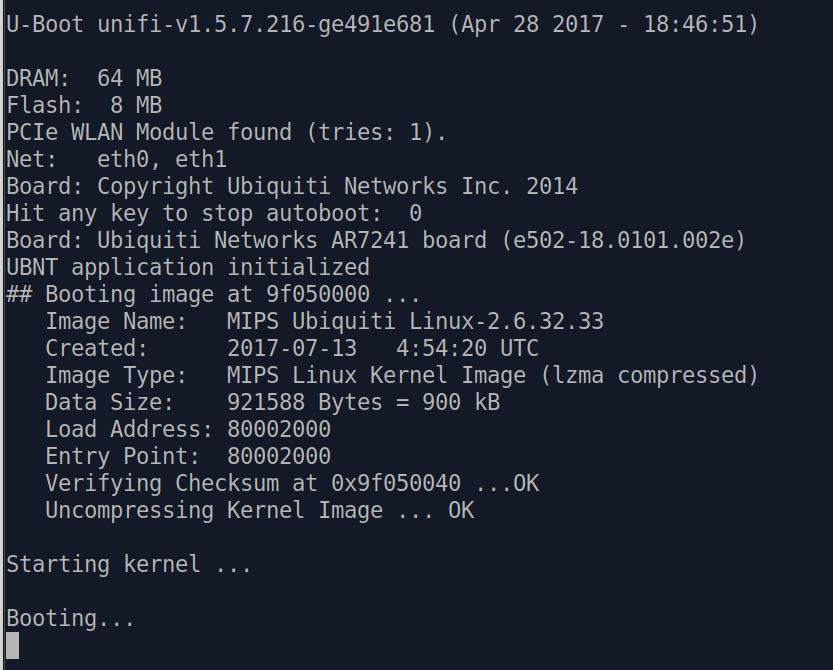The width and height of the screenshot is (833, 670).
Task: Click the Entry Point 80002000 value
Action: [x=279, y=456]
